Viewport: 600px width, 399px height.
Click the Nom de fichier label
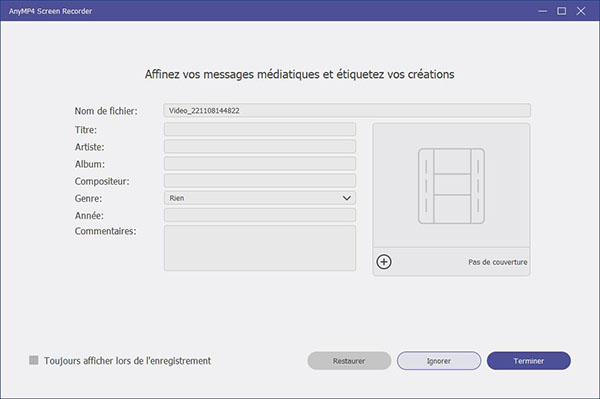[x=106, y=111]
